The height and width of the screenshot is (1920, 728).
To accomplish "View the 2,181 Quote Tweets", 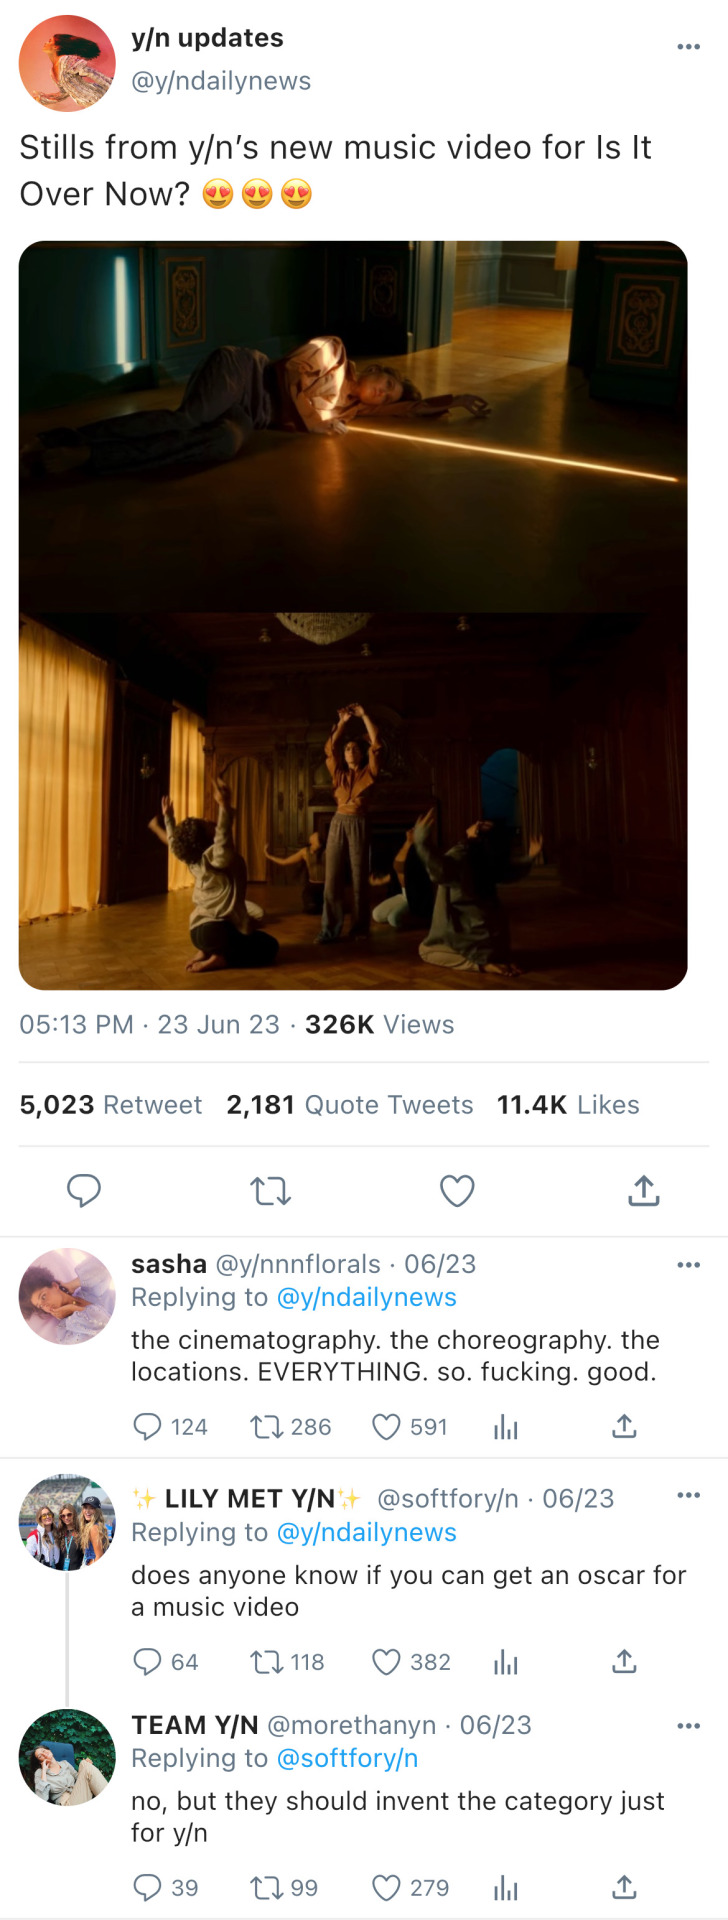I will 349,1105.
